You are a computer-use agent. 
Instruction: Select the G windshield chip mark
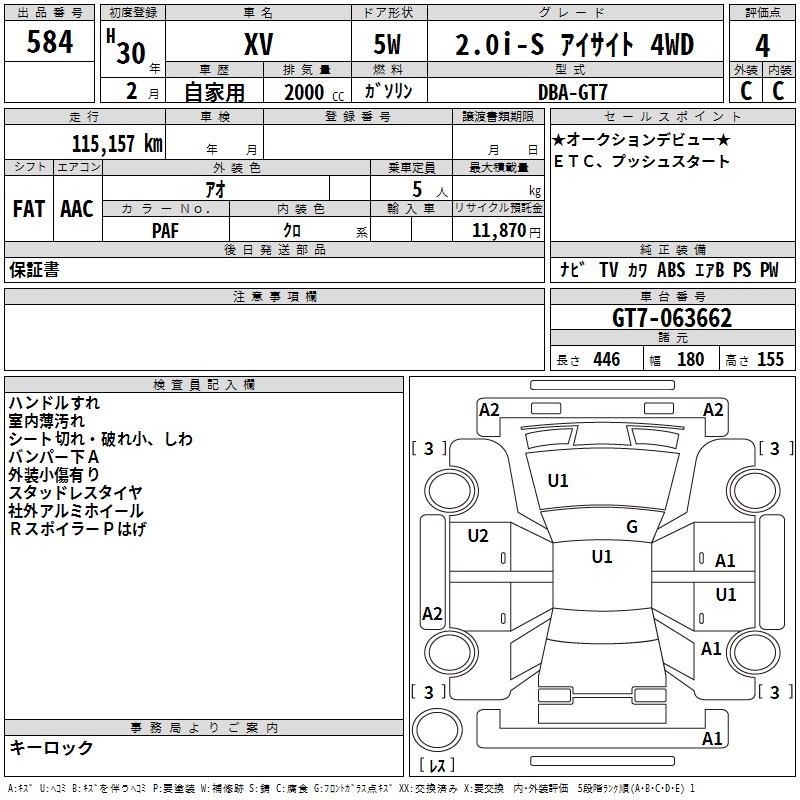tap(632, 527)
